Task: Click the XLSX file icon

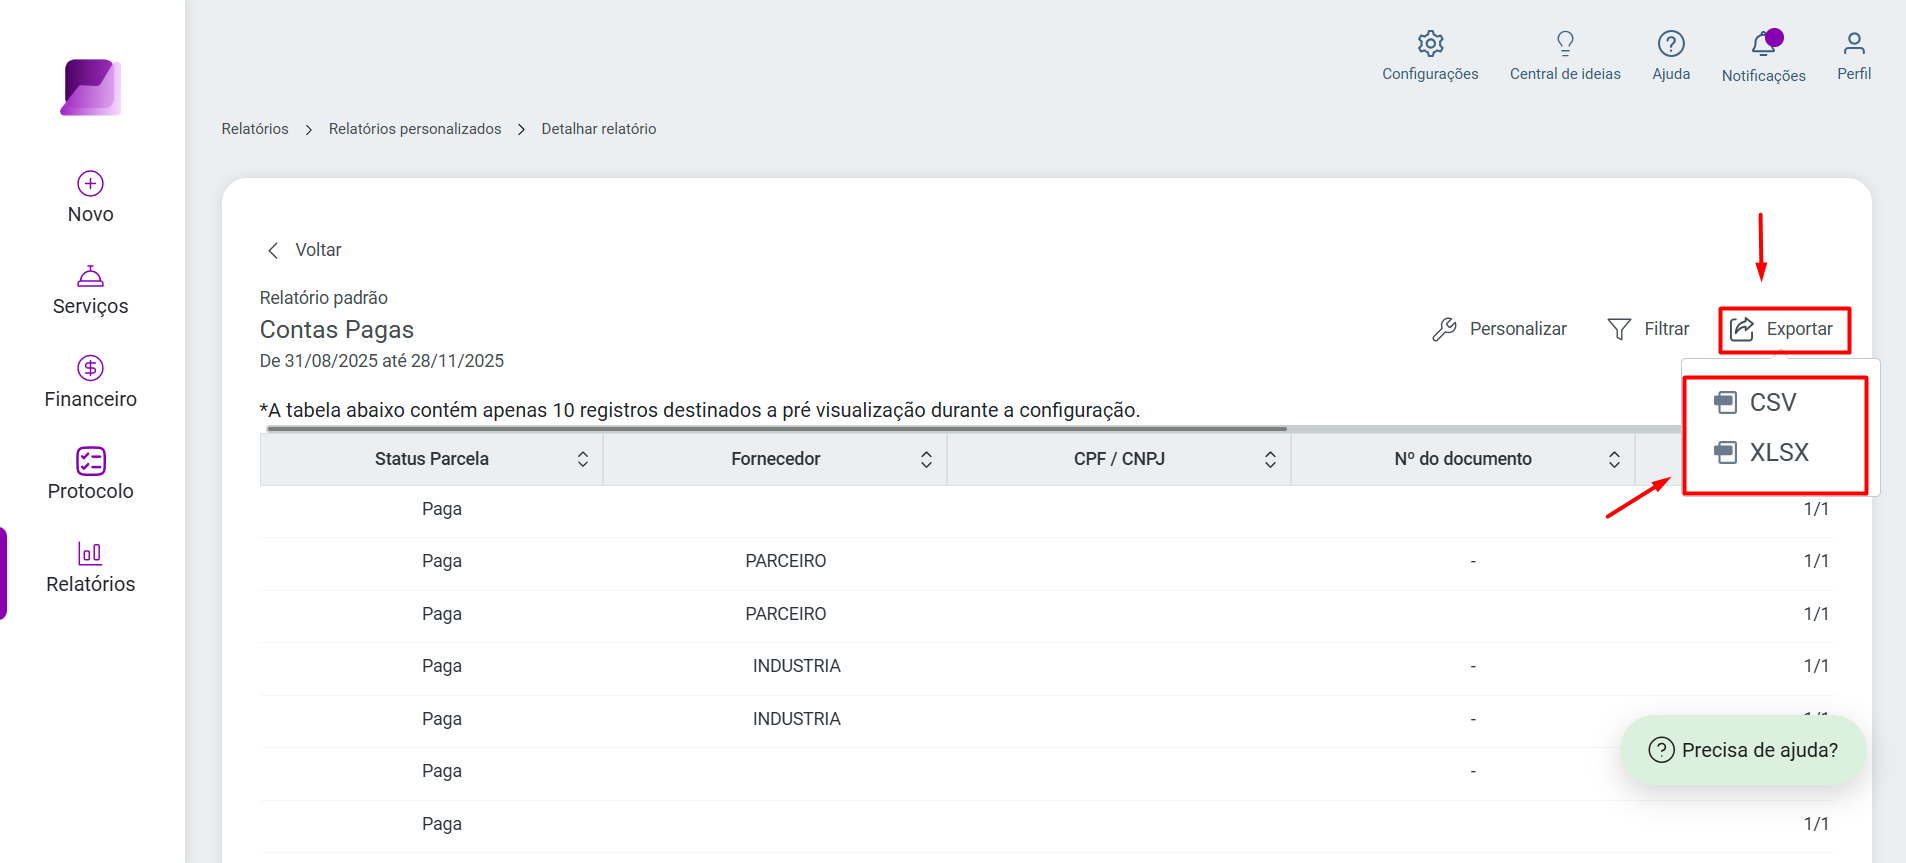Action: (1726, 452)
